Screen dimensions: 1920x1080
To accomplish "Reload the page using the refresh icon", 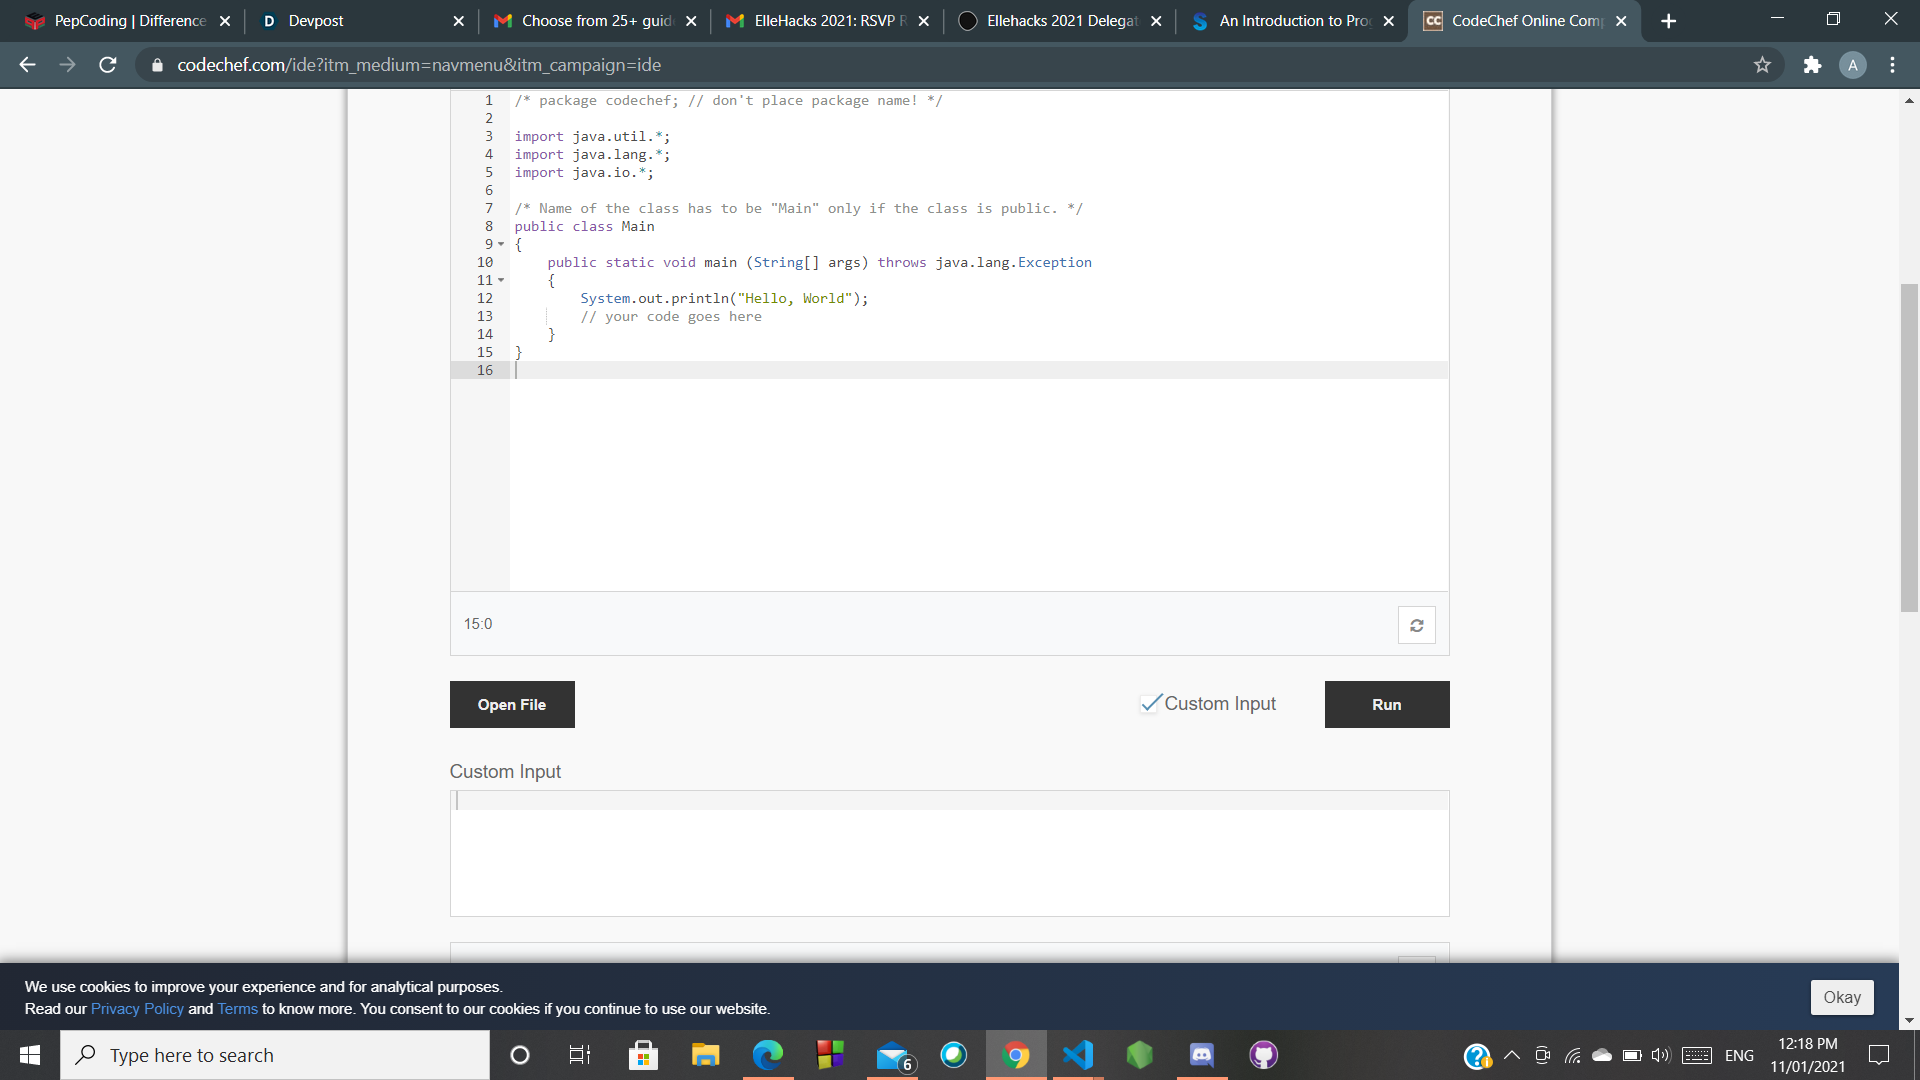I will [x=108, y=65].
